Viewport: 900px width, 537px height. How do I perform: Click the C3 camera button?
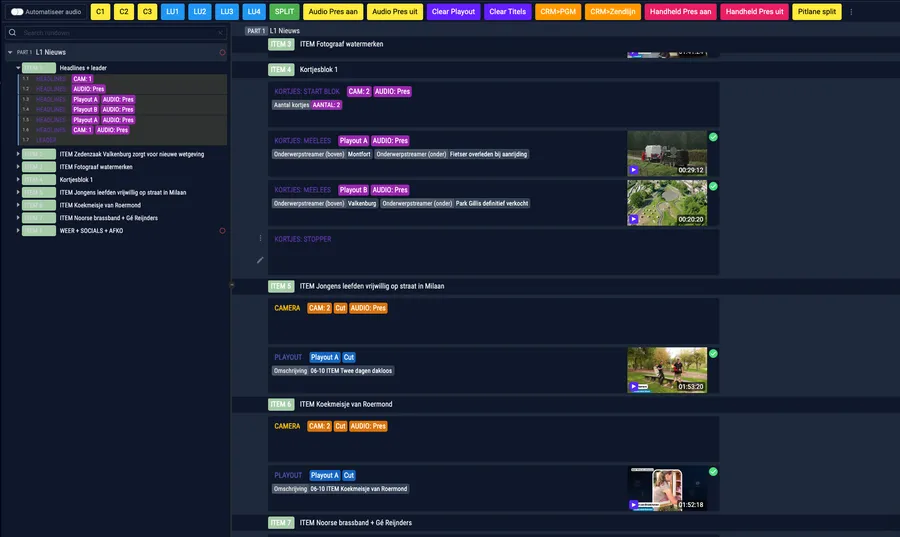[148, 11]
